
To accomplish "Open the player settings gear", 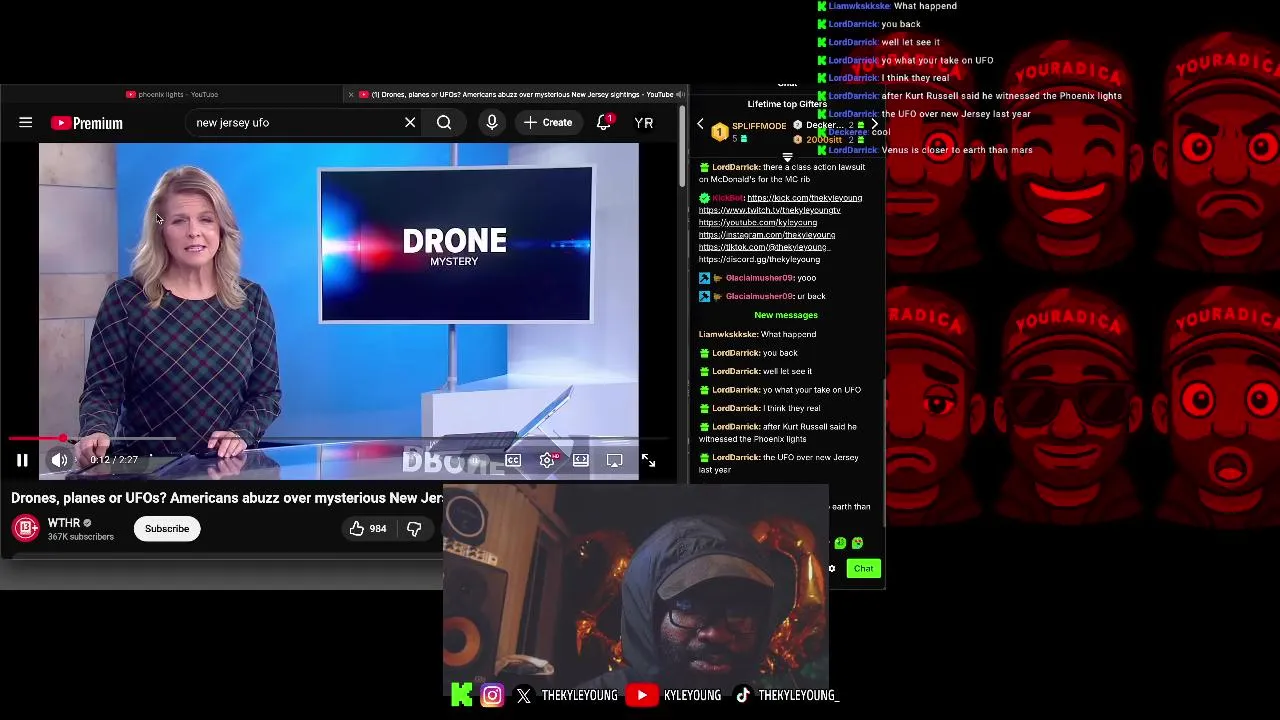I will pos(547,460).
